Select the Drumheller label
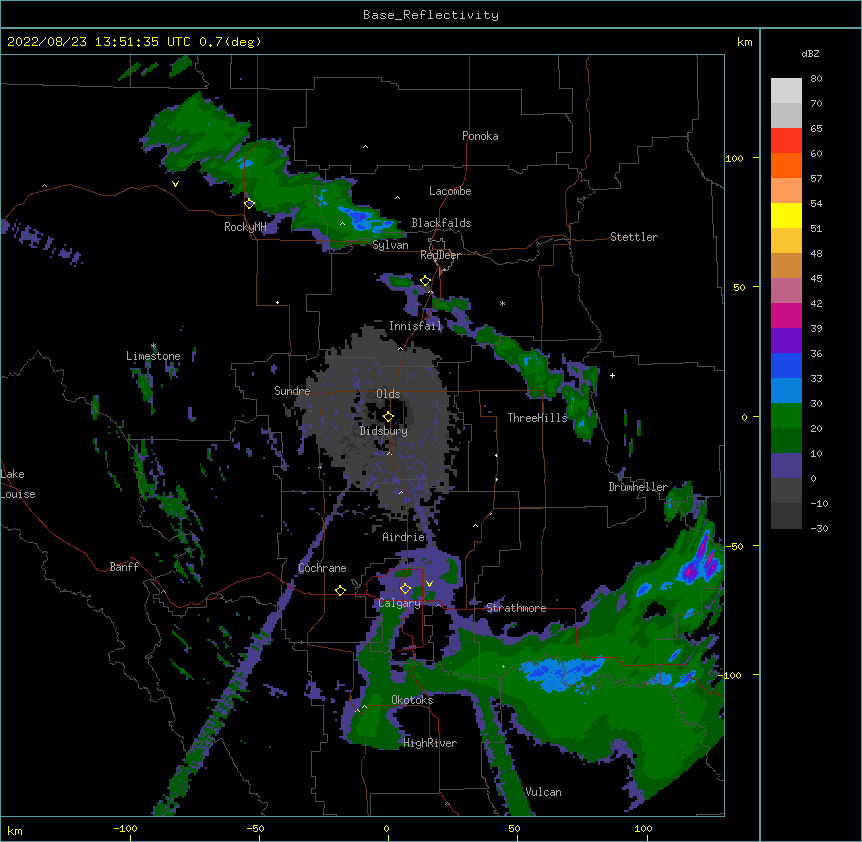862x842 pixels. pos(638,487)
